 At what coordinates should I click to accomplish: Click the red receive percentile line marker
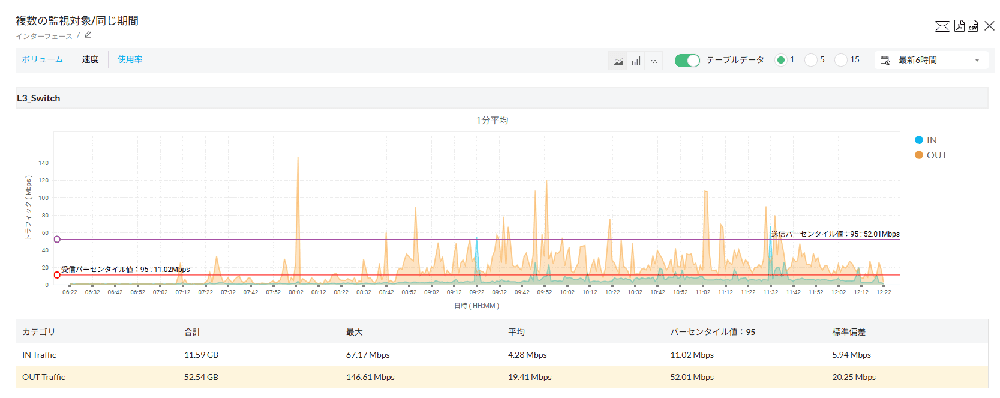(57, 275)
